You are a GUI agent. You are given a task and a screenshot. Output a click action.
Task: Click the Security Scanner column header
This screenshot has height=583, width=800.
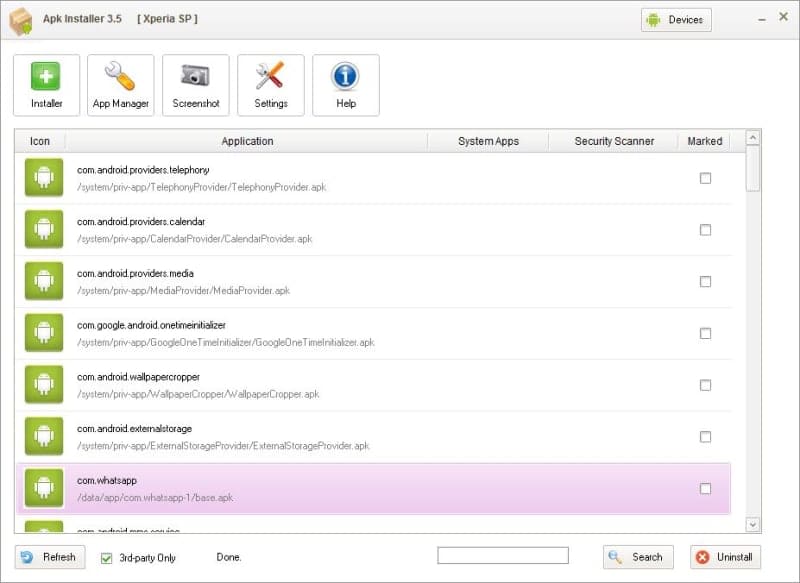pyautogui.click(x=614, y=141)
